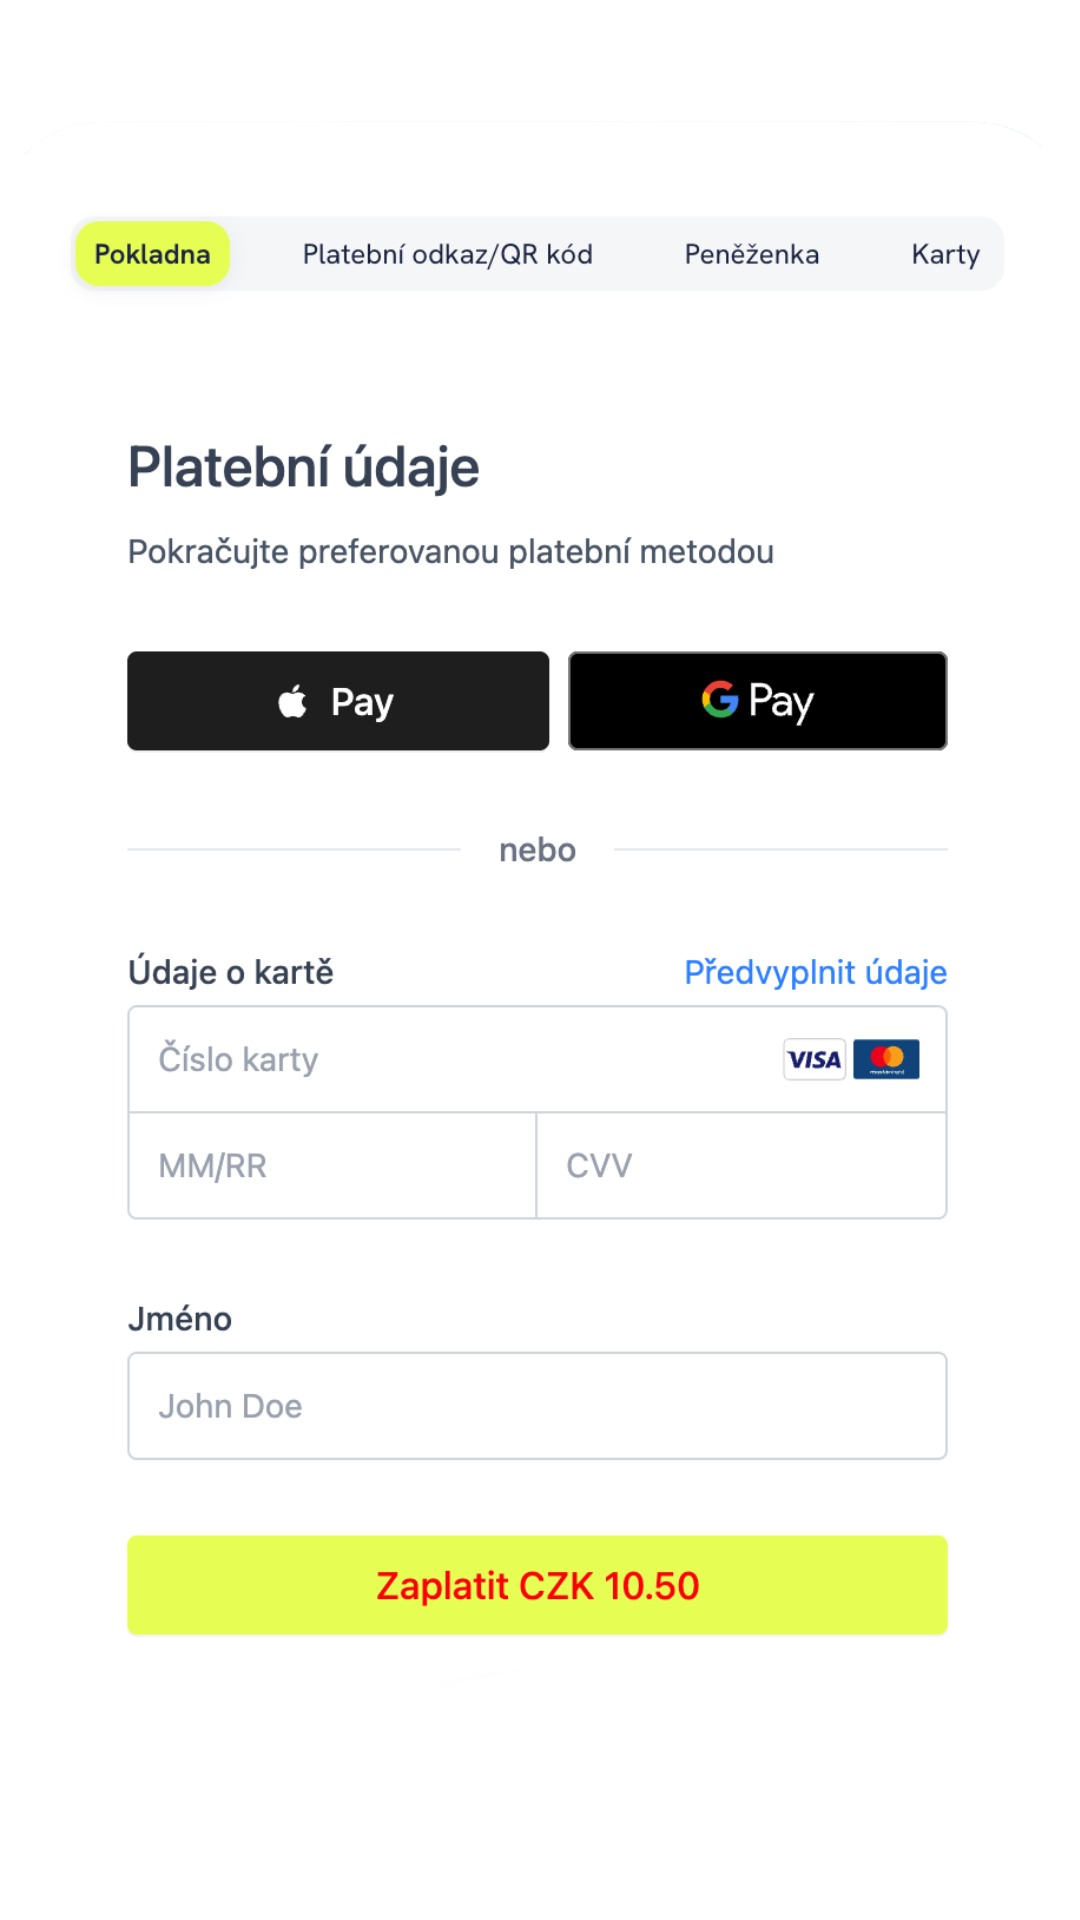Click the MM/RR expiry field
The image size is (1080, 1920).
coord(332,1166)
